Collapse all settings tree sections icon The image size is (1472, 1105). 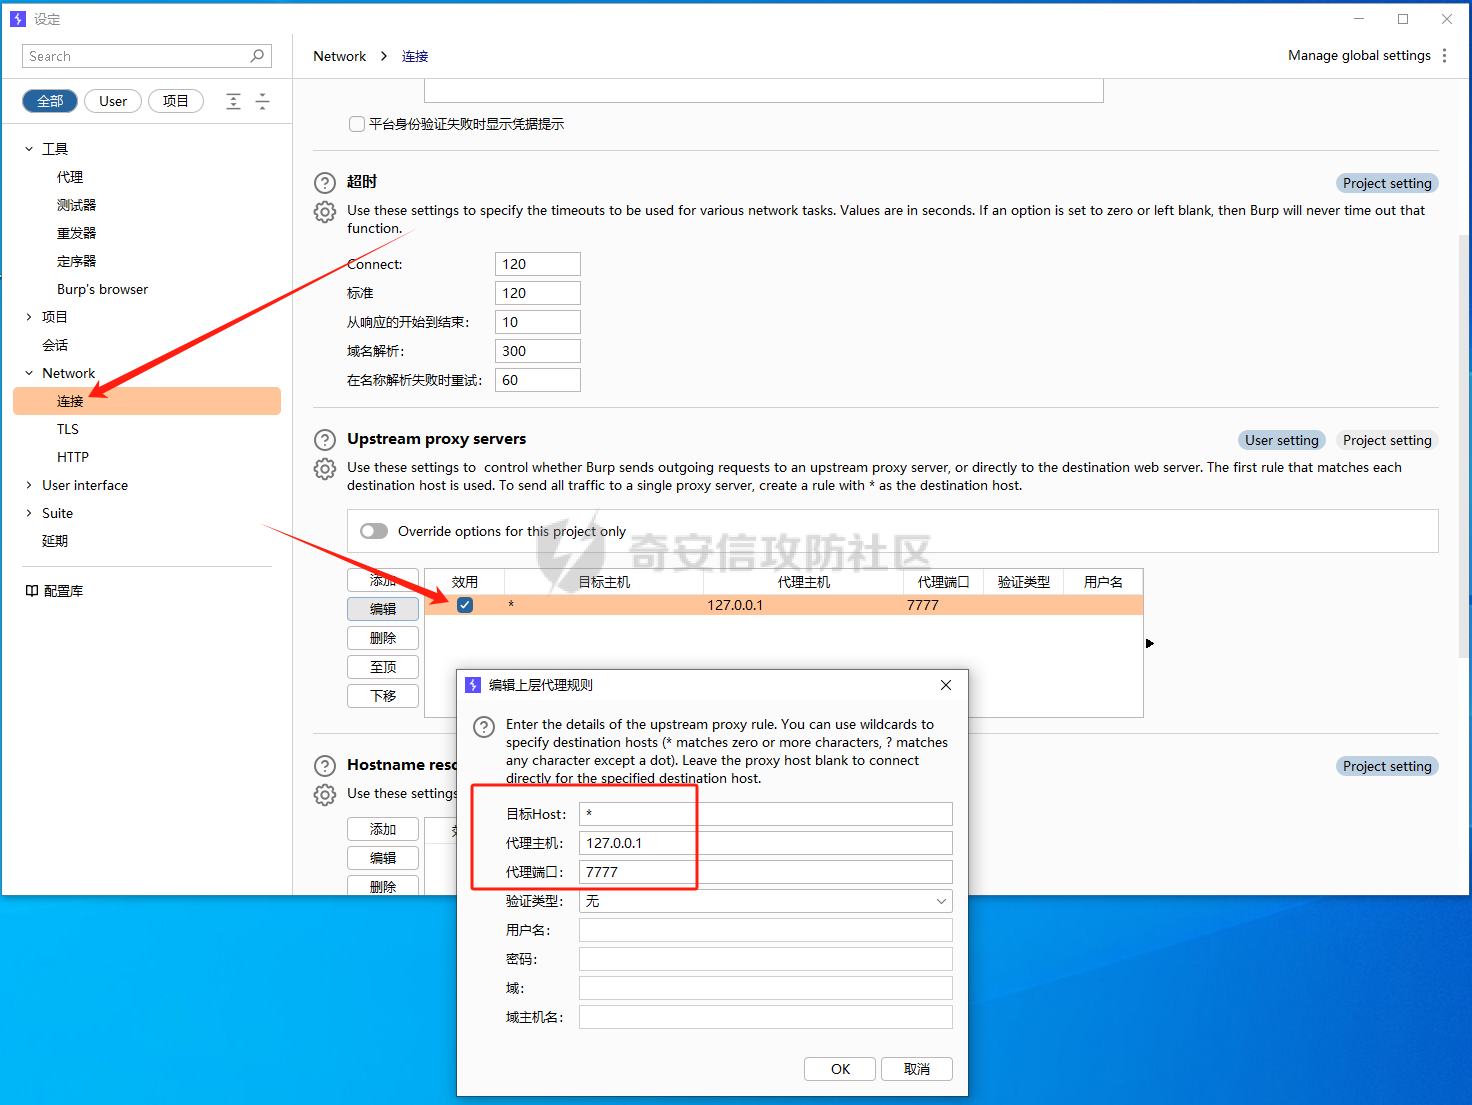point(262,101)
